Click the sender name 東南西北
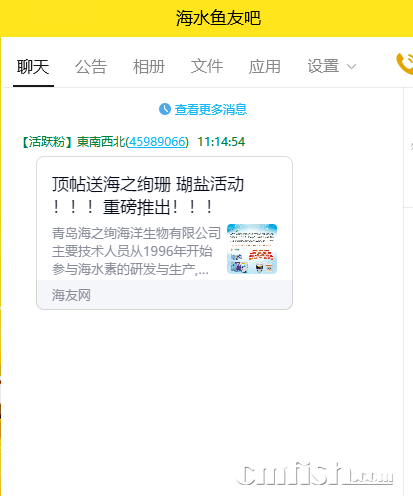The width and height of the screenshot is (413, 496). pyautogui.click(x=101, y=142)
